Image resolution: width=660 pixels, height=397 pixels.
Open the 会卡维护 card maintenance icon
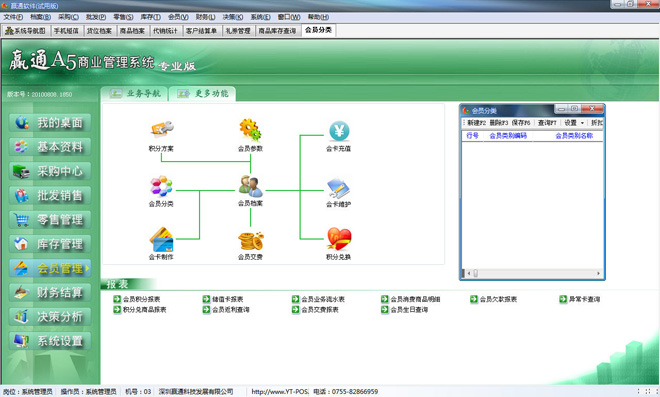click(x=339, y=188)
